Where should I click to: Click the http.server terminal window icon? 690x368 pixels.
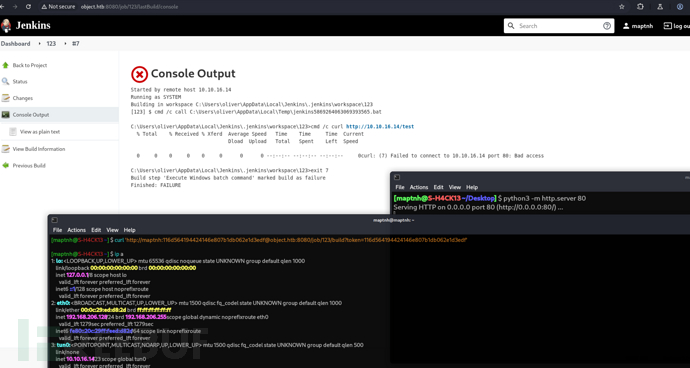(396, 177)
